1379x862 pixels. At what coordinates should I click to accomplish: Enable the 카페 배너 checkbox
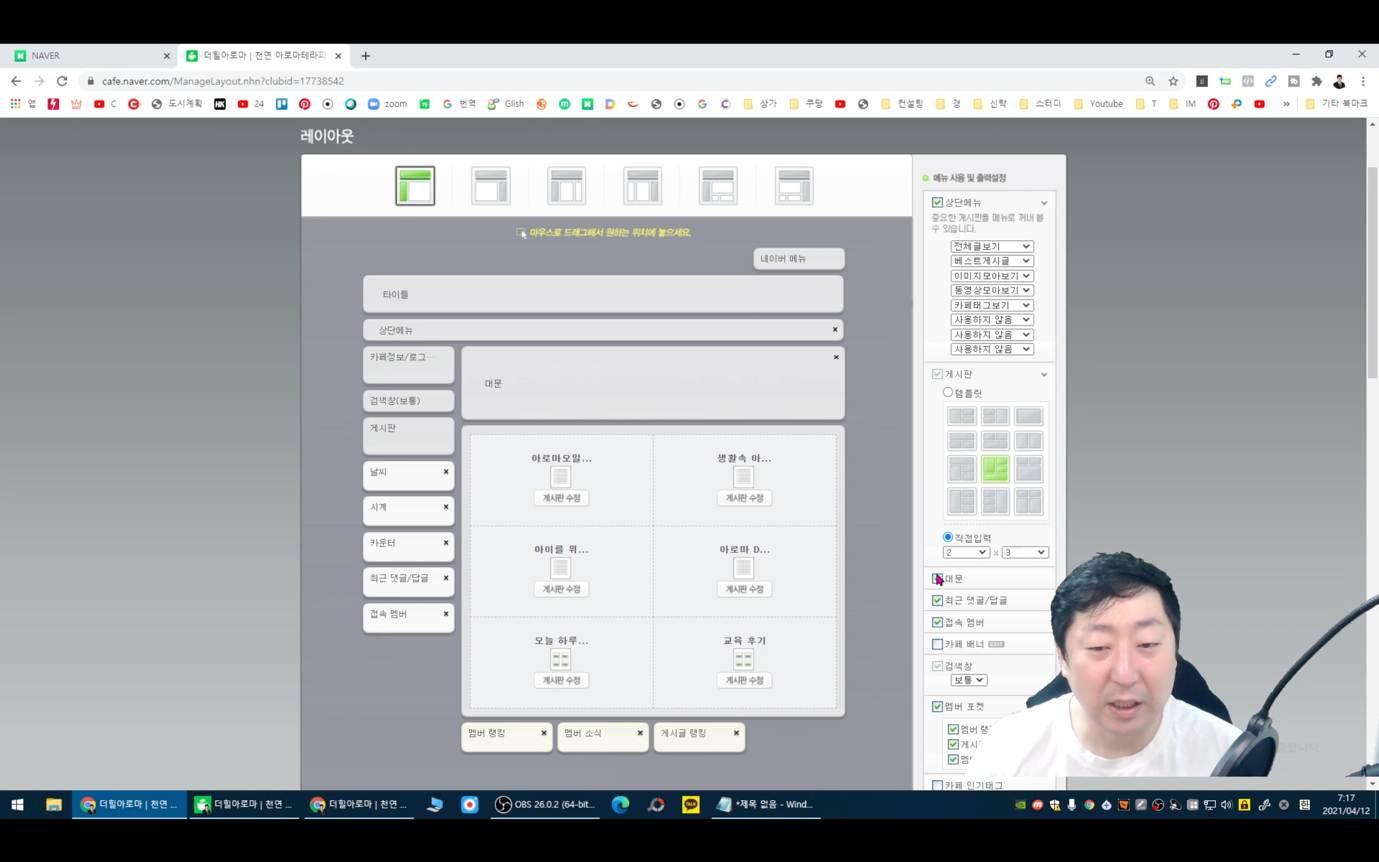pyautogui.click(x=937, y=645)
